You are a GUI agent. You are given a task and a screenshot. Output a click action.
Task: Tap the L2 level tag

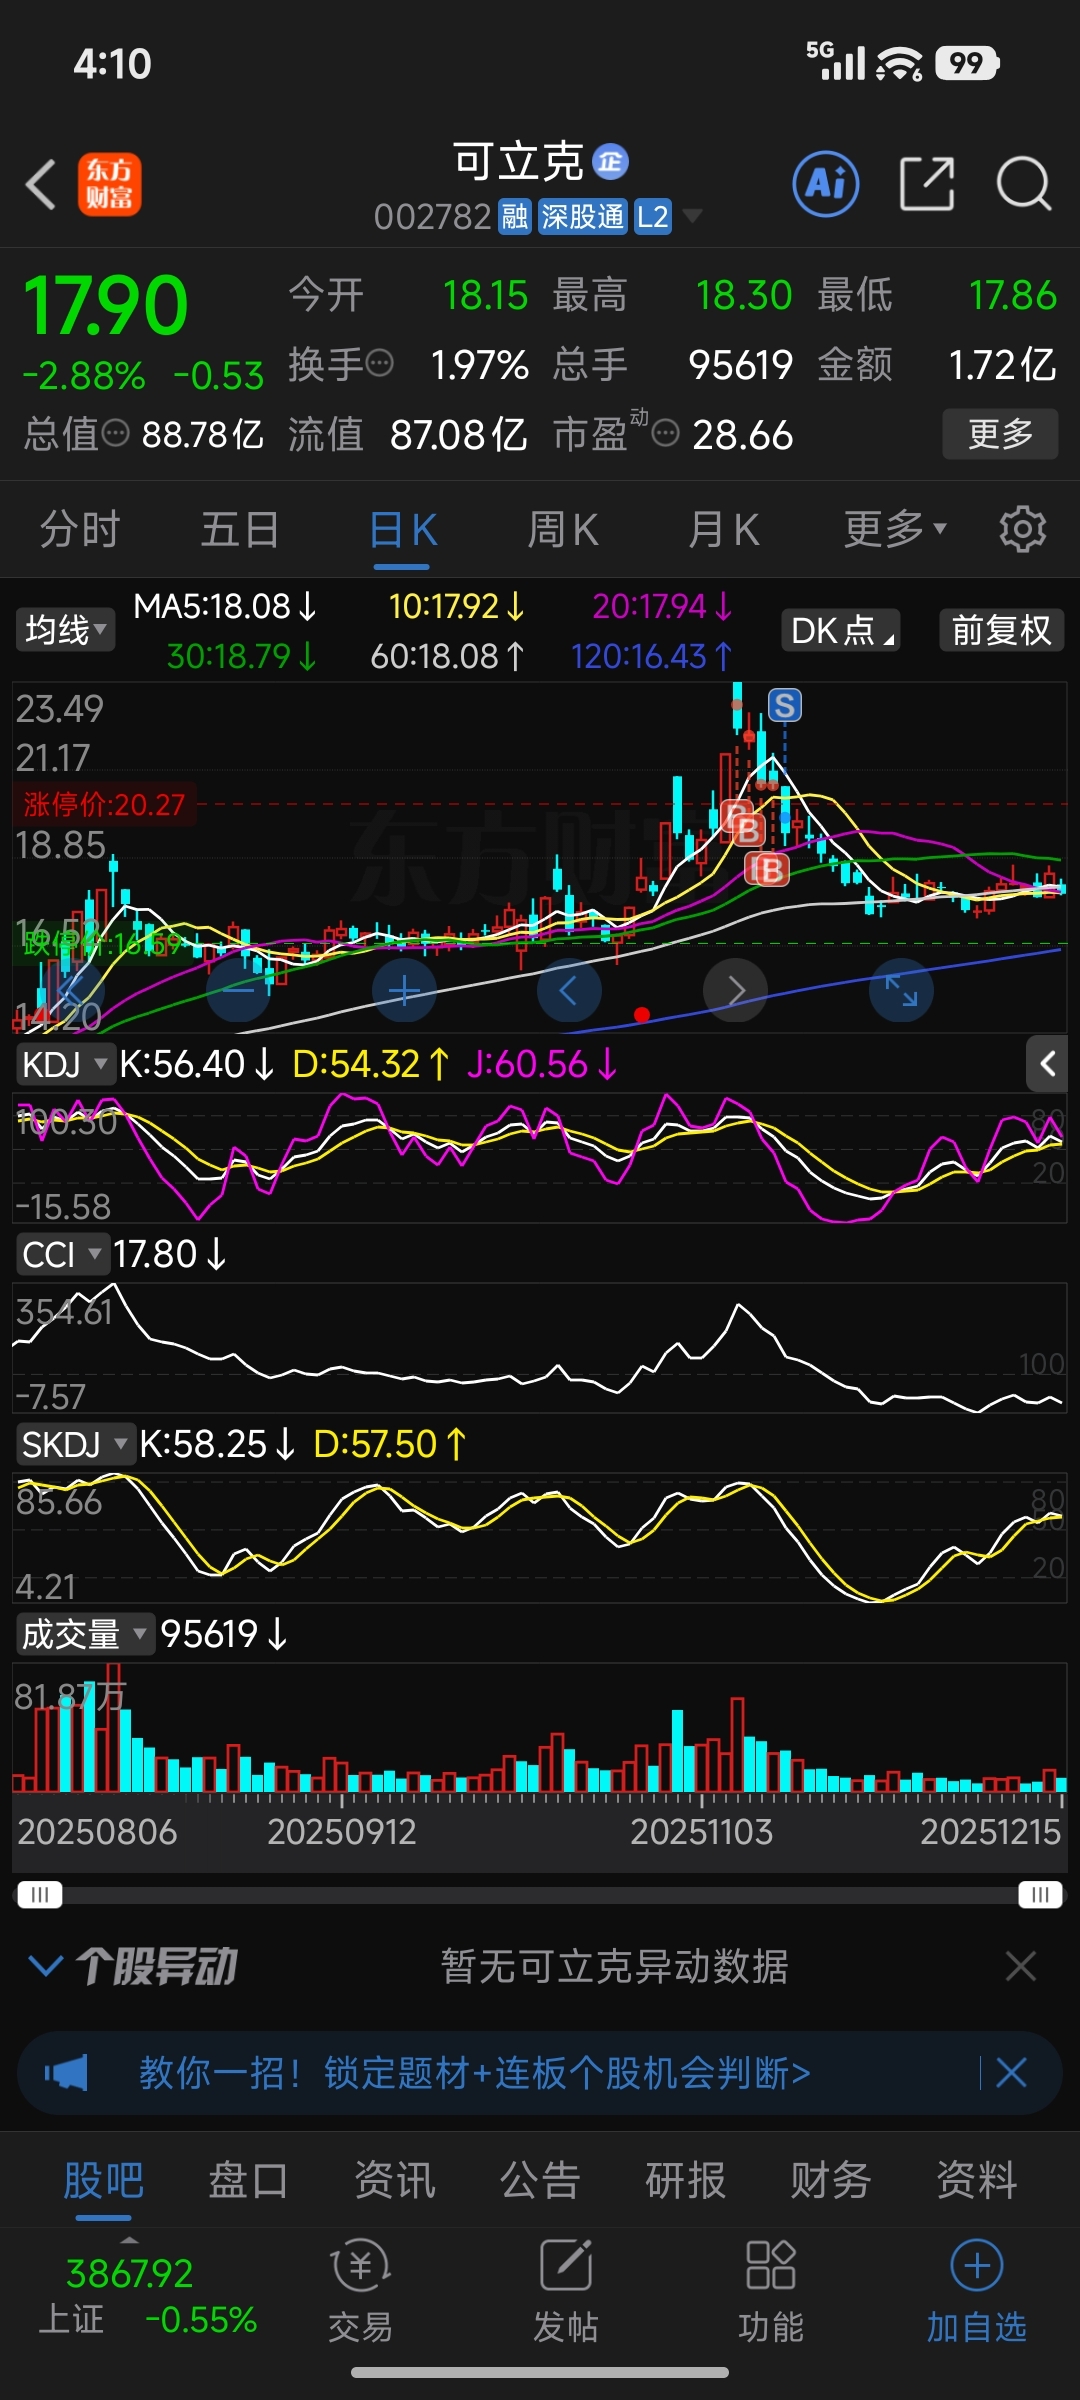pos(652,216)
